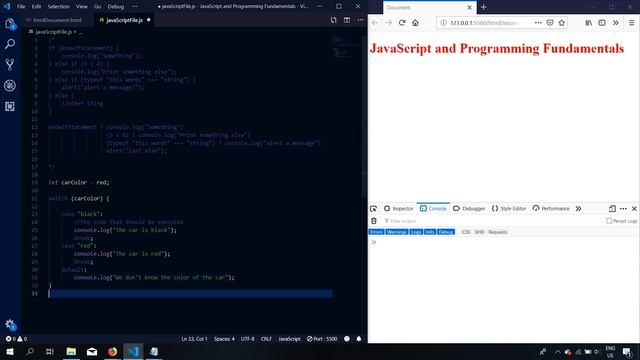The width and height of the screenshot is (640, 360).
Task: Click the Firefox address bar URL
Action: tap(484, 23)
